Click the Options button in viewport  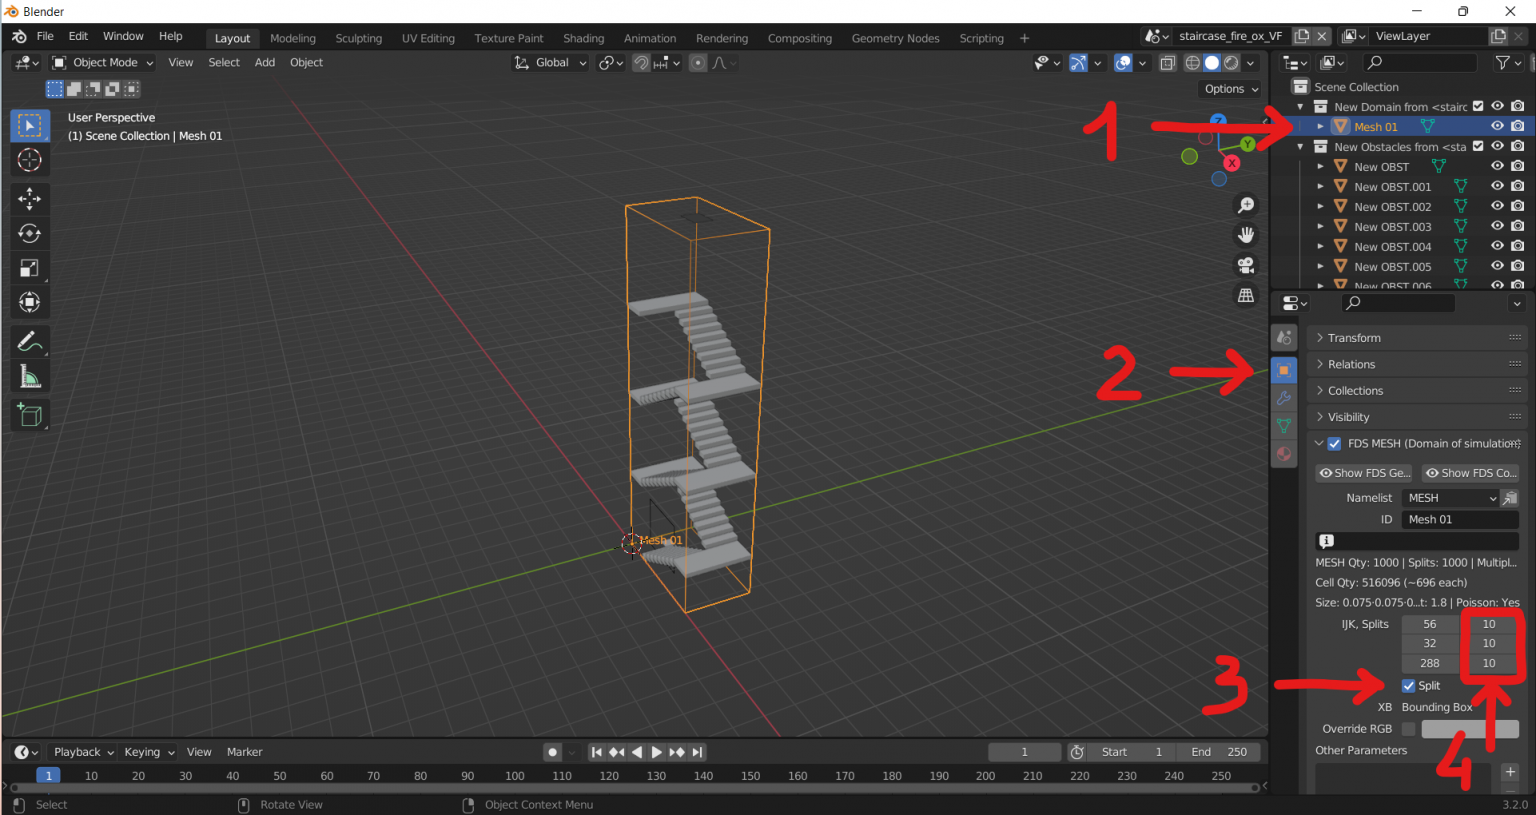click(x=1228, y=89)
